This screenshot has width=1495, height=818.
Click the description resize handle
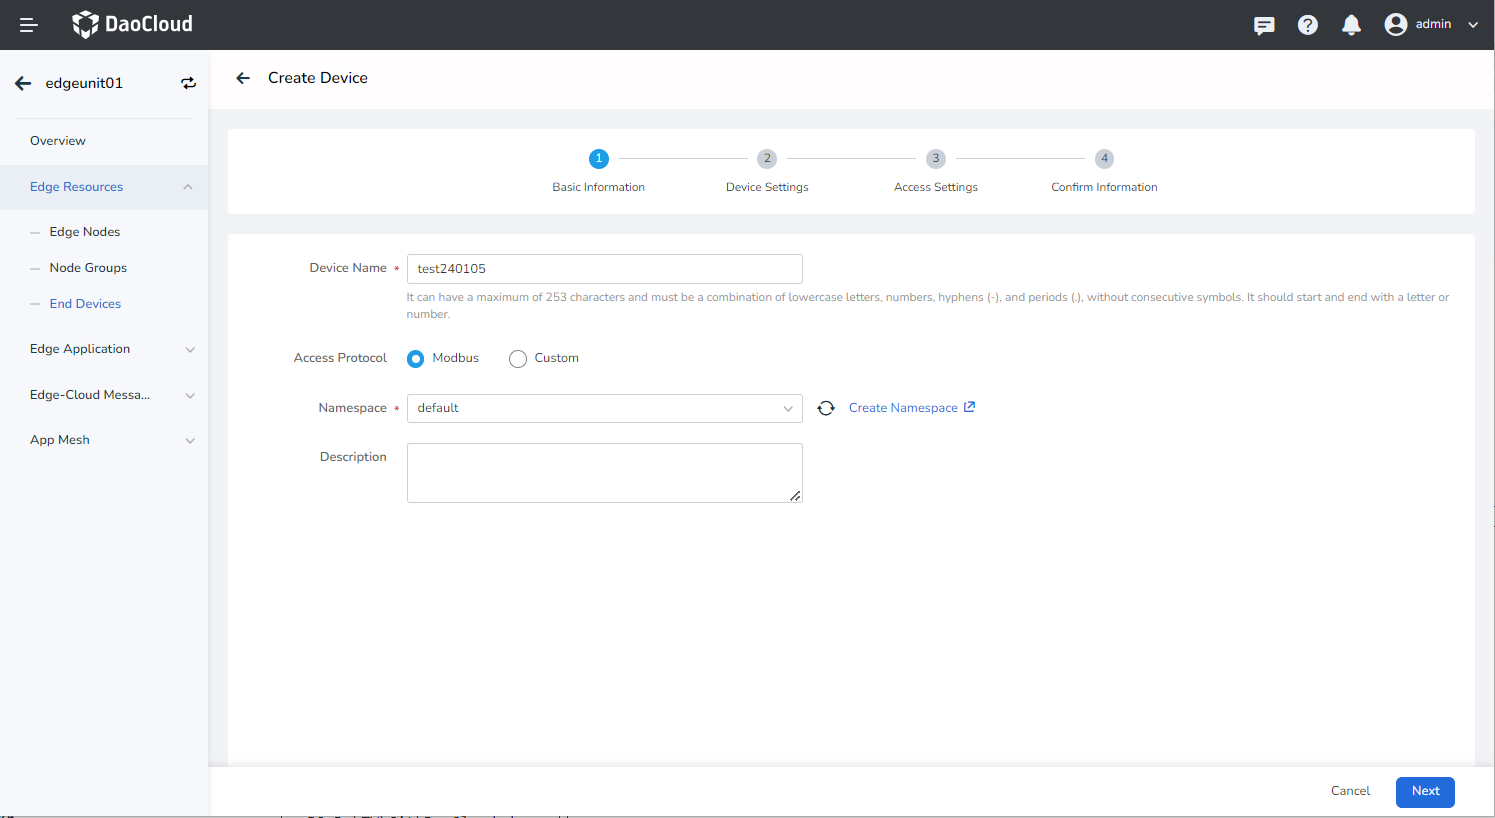point(795,496)
